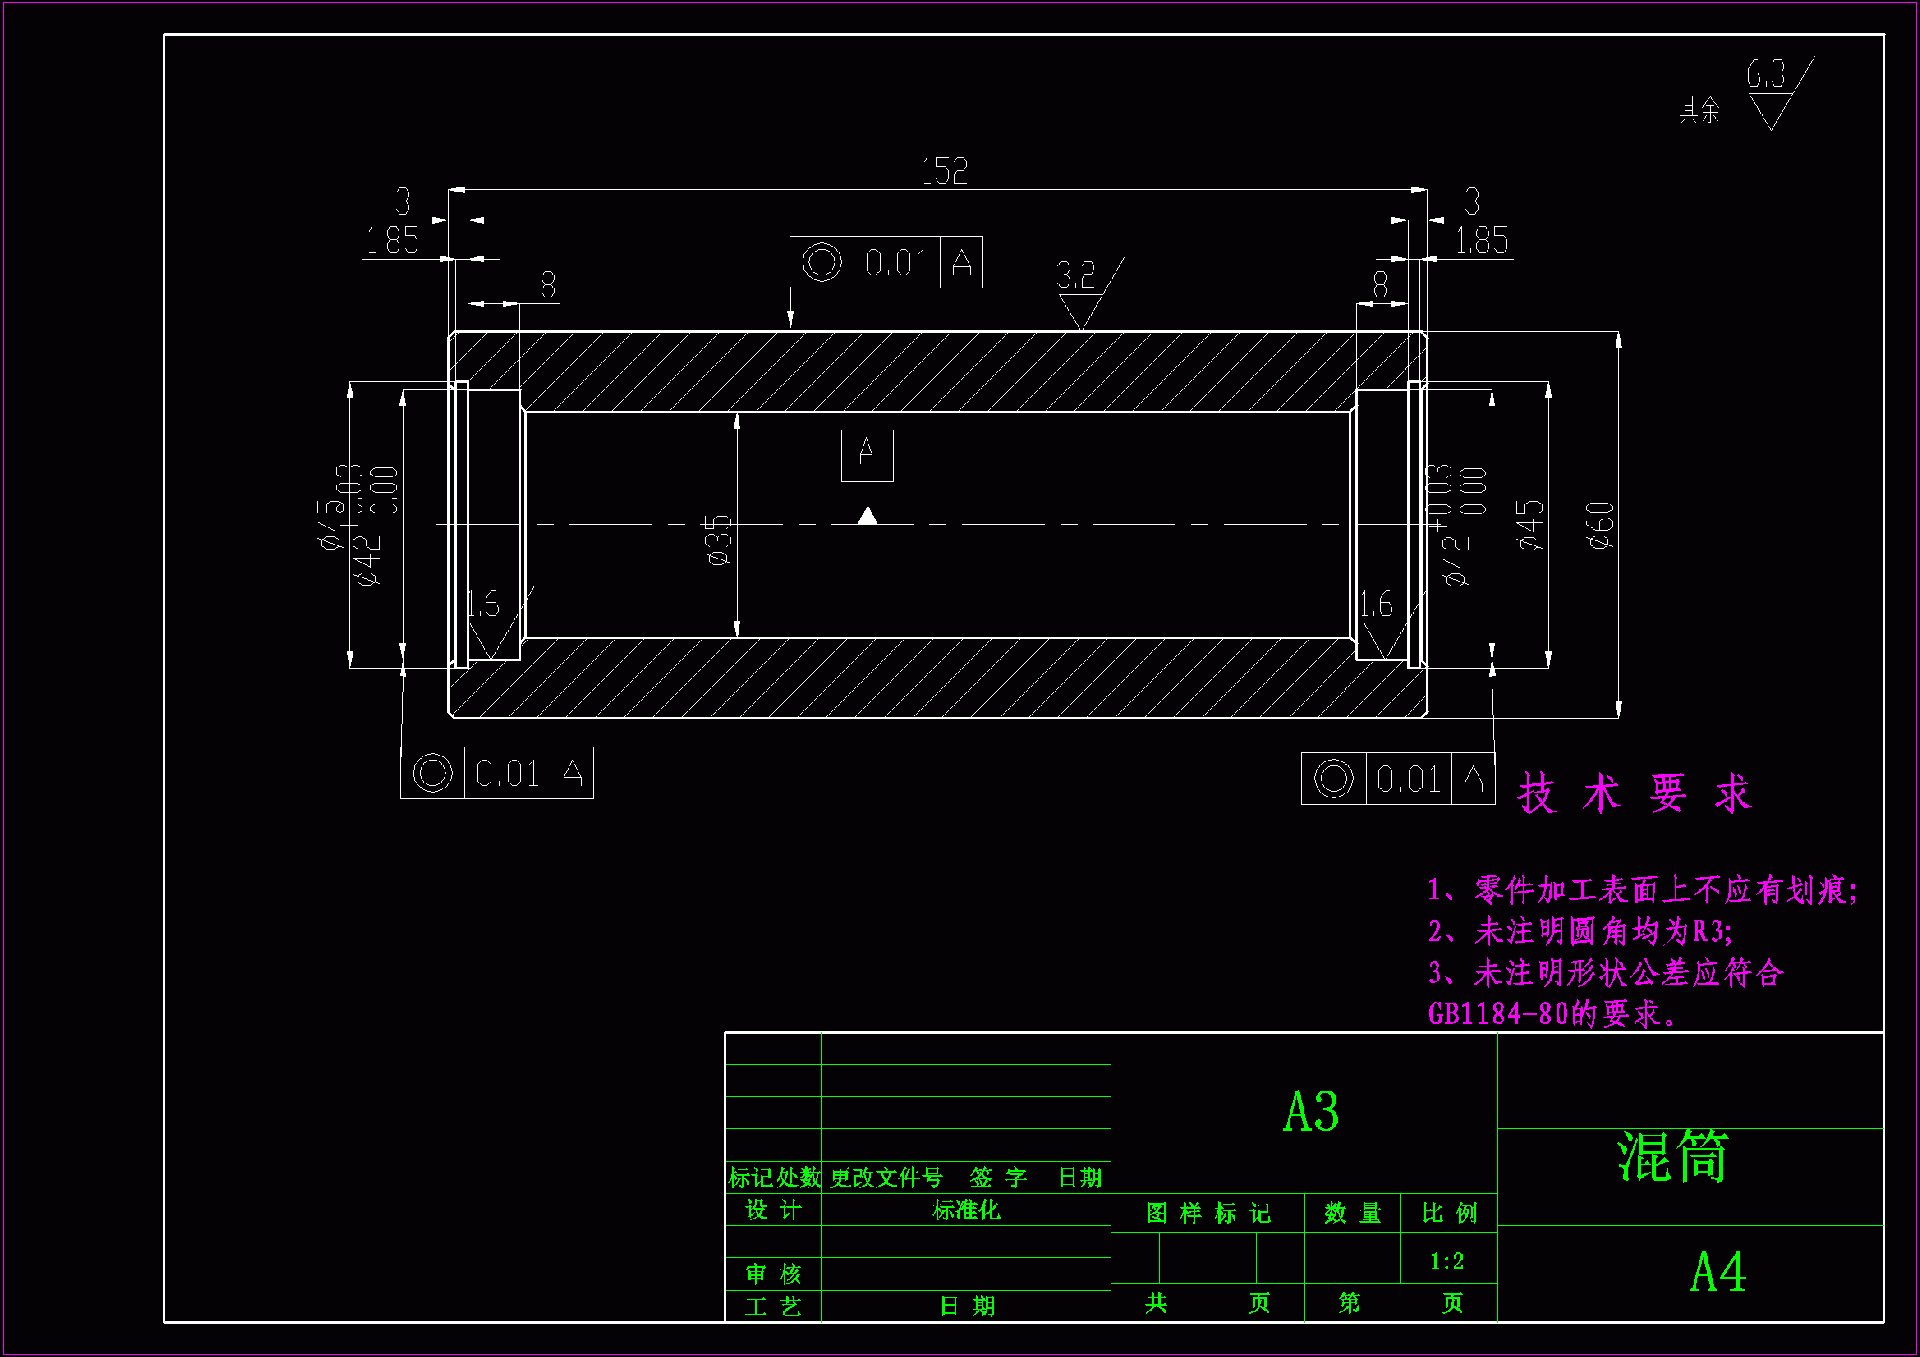
Task: Click the top concentricity tolerance circle symbol
Action: [x=822, y=262]
